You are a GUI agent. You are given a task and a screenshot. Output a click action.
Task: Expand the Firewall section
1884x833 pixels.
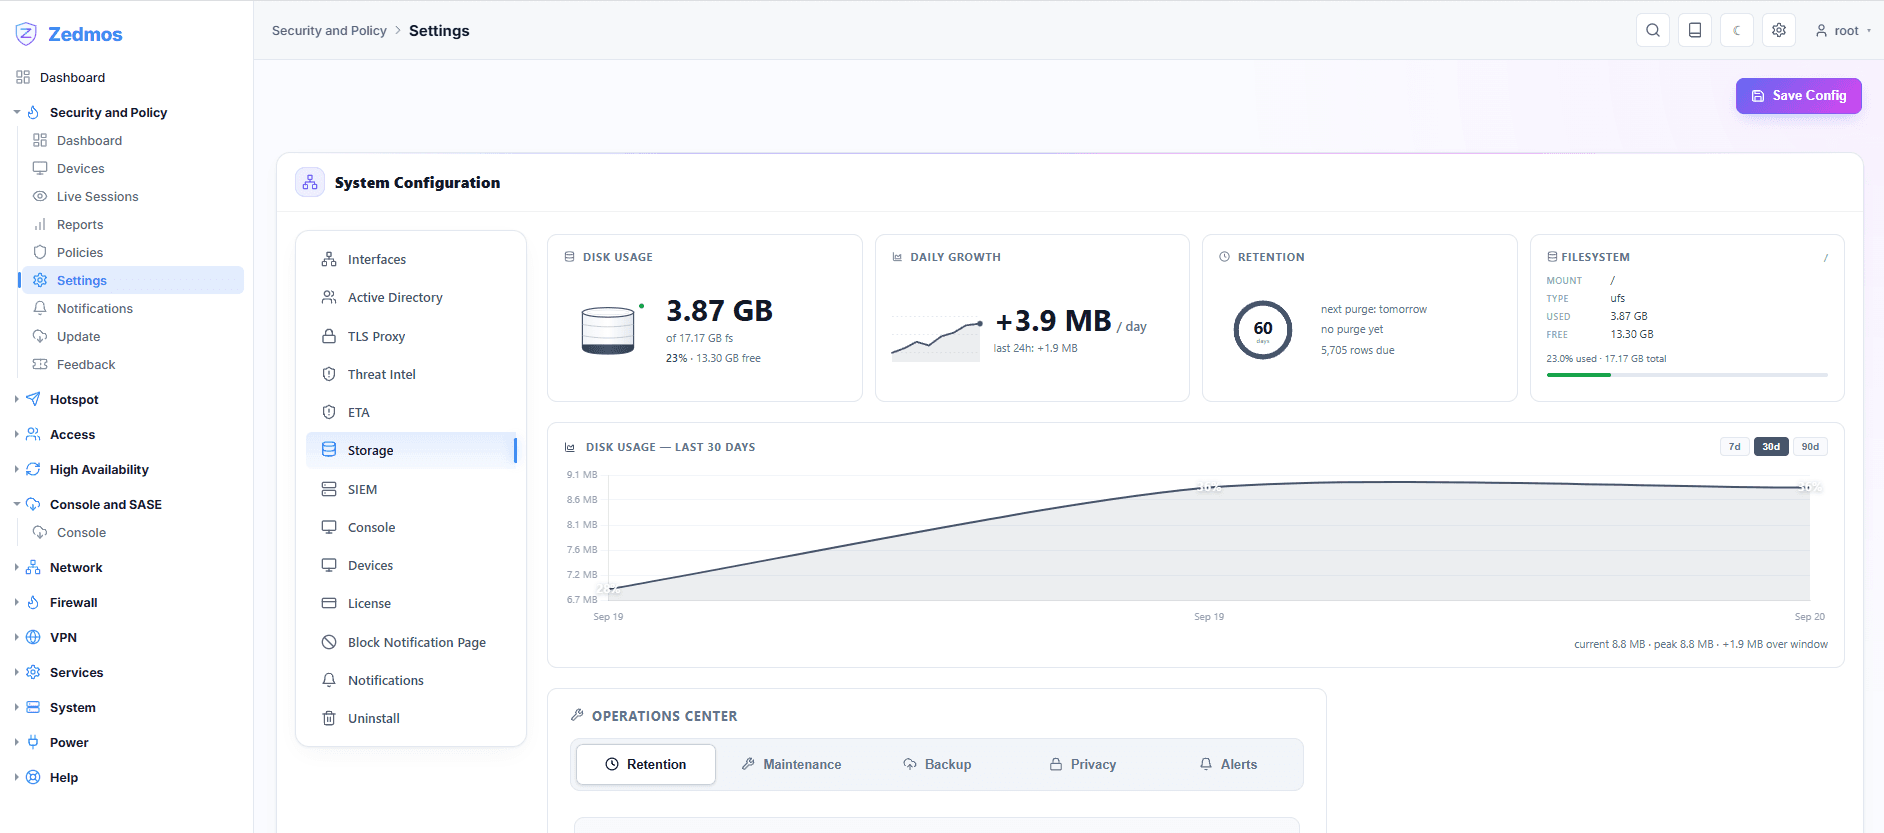coord(16,602)
